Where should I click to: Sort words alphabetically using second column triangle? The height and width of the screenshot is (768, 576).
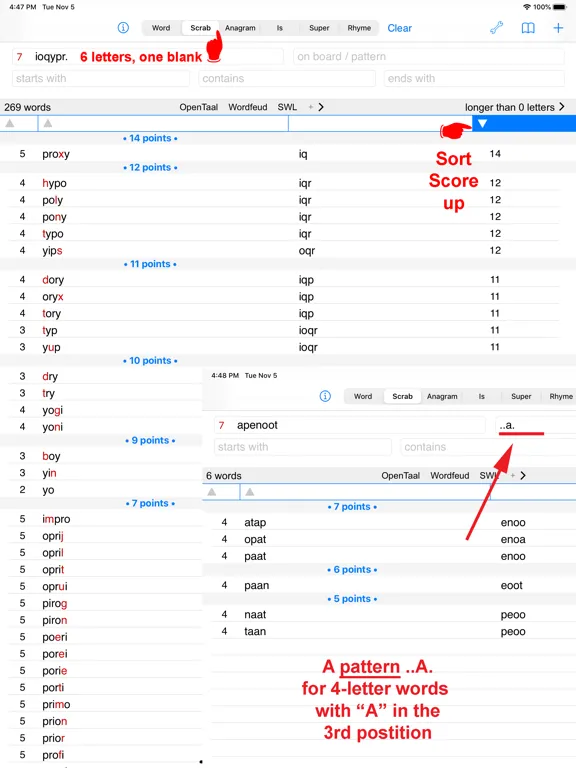48,123
